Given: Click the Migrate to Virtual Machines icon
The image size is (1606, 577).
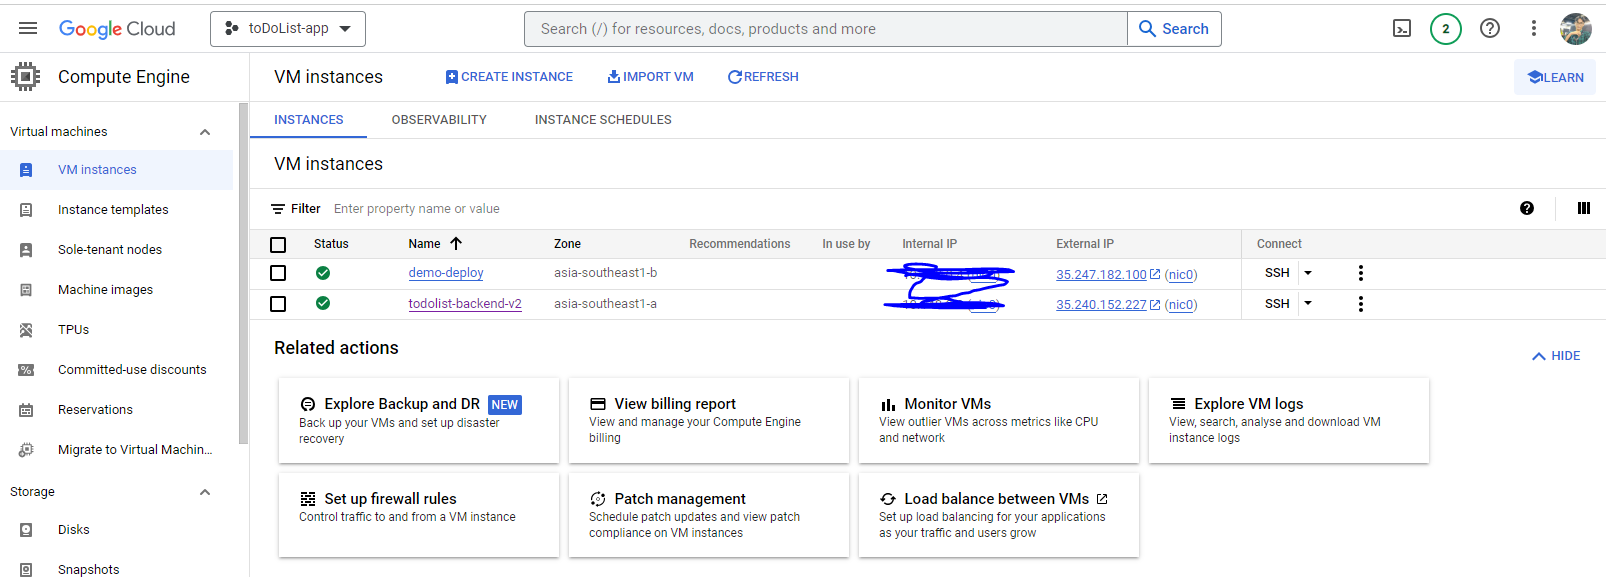Looking at the screenshot, I should (x=26, y=450).
